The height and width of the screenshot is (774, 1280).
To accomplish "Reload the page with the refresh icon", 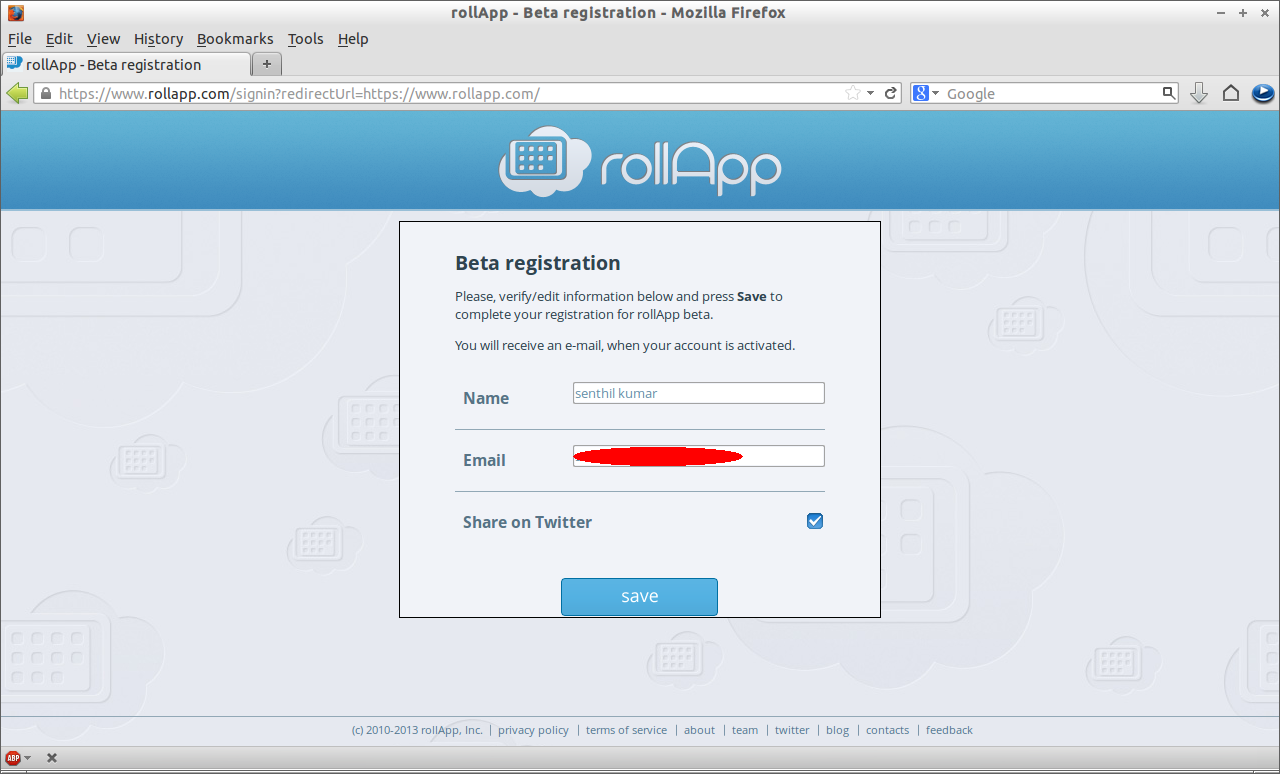I will pyautogui.click(x=890, y=93).
